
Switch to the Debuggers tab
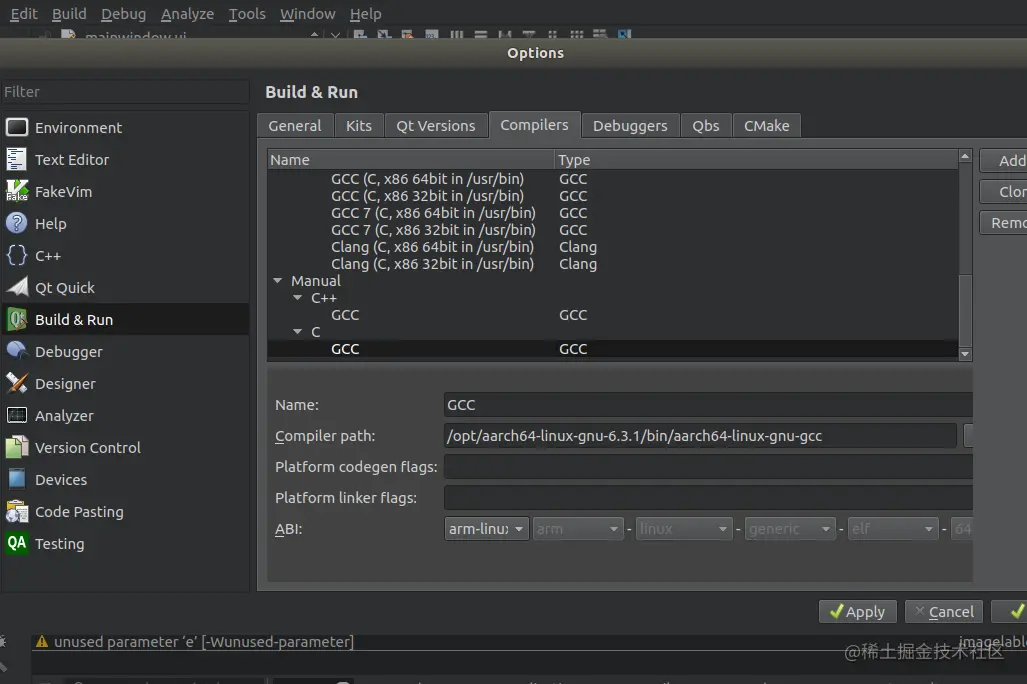630,126
